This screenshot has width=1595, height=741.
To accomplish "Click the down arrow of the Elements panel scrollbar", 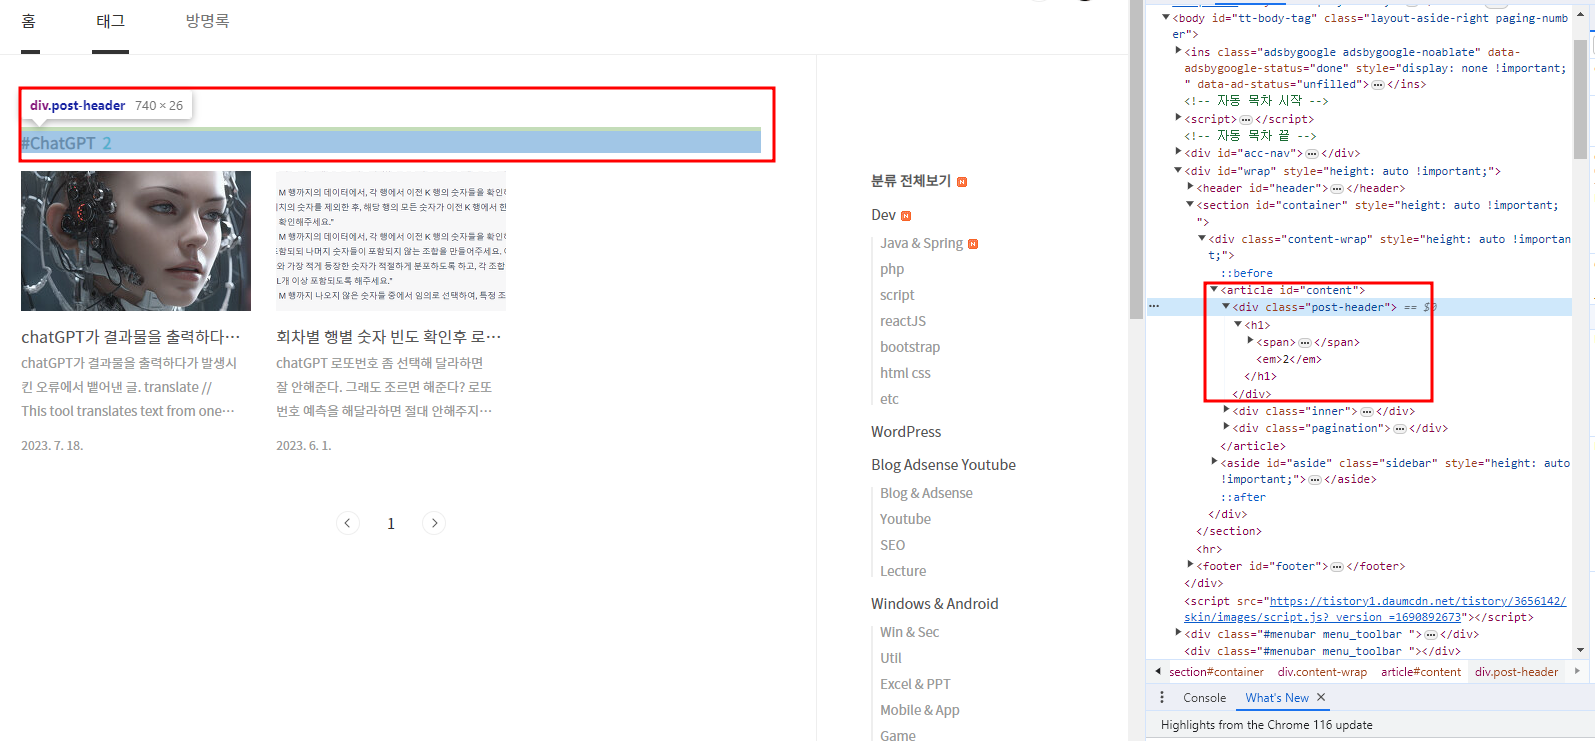I will tap(1580, 650).
